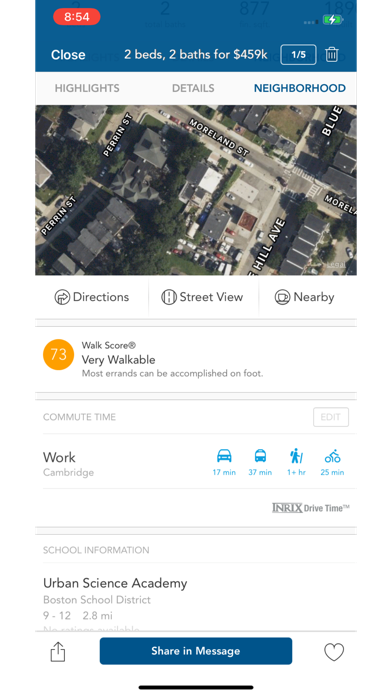The height and width of the screenshot is (696, 392).
Task: Tap the 37 min transit time
Action: tap(260, 472)
